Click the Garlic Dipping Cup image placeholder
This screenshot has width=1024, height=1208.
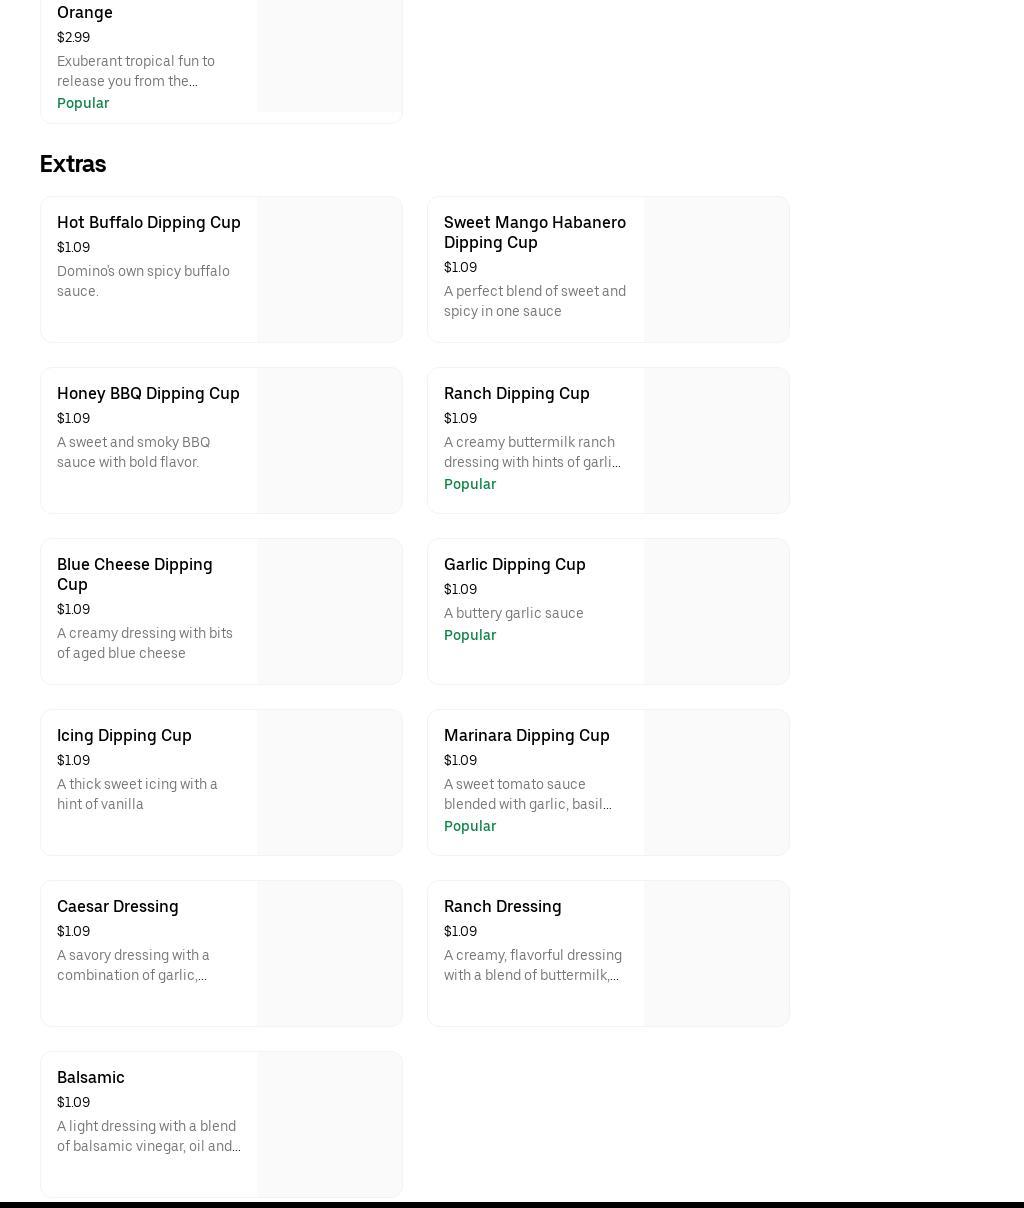[716, 612]
